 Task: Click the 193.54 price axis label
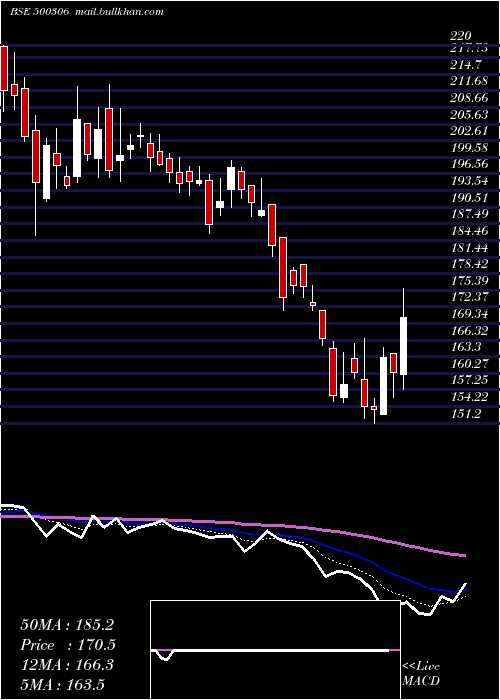click(469, 182)
